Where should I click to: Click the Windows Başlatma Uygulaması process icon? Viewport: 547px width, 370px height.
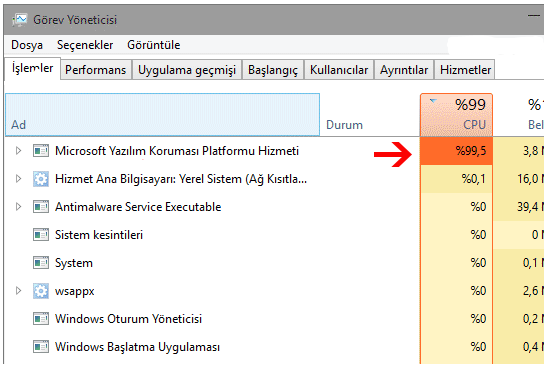pos(41,347)
